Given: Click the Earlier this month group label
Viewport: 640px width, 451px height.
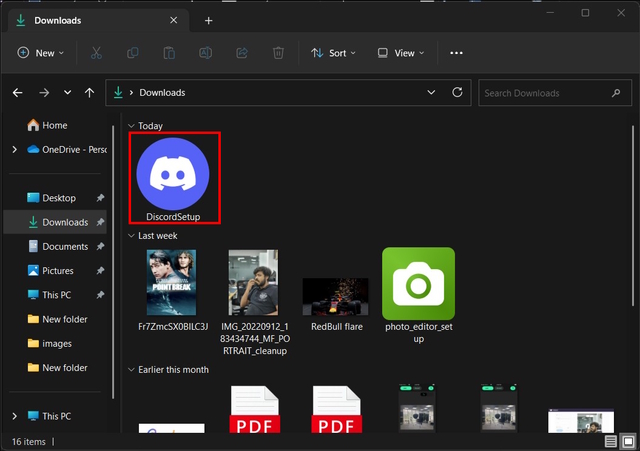Looking at the screenshot, I should [x=173, y=370].
